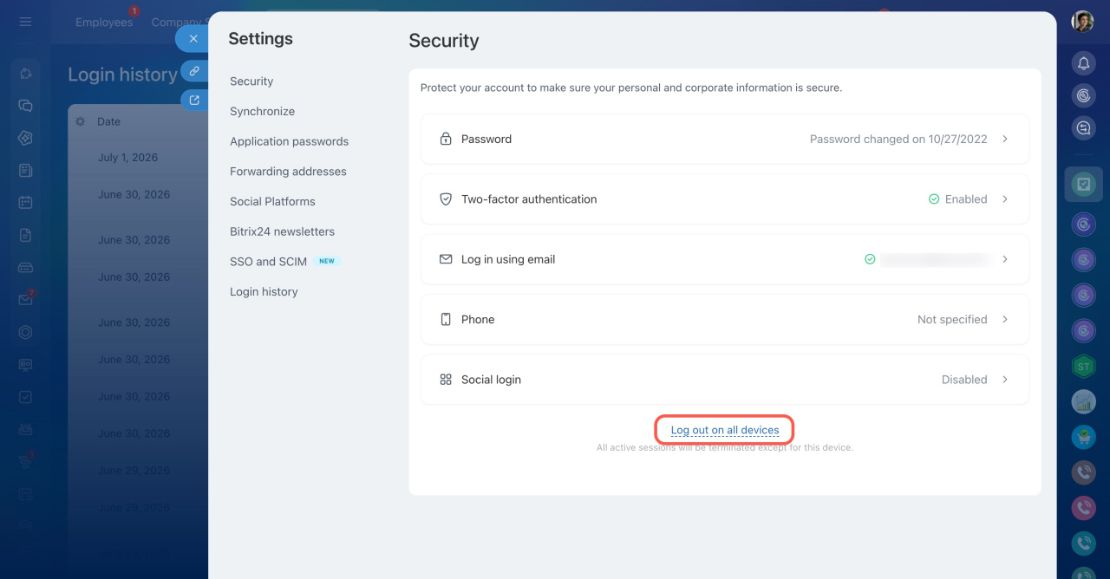Open the settings page in a new window
Image resolution: width=1110 pixels, height=579 pixels.
(x=194, y=100)
